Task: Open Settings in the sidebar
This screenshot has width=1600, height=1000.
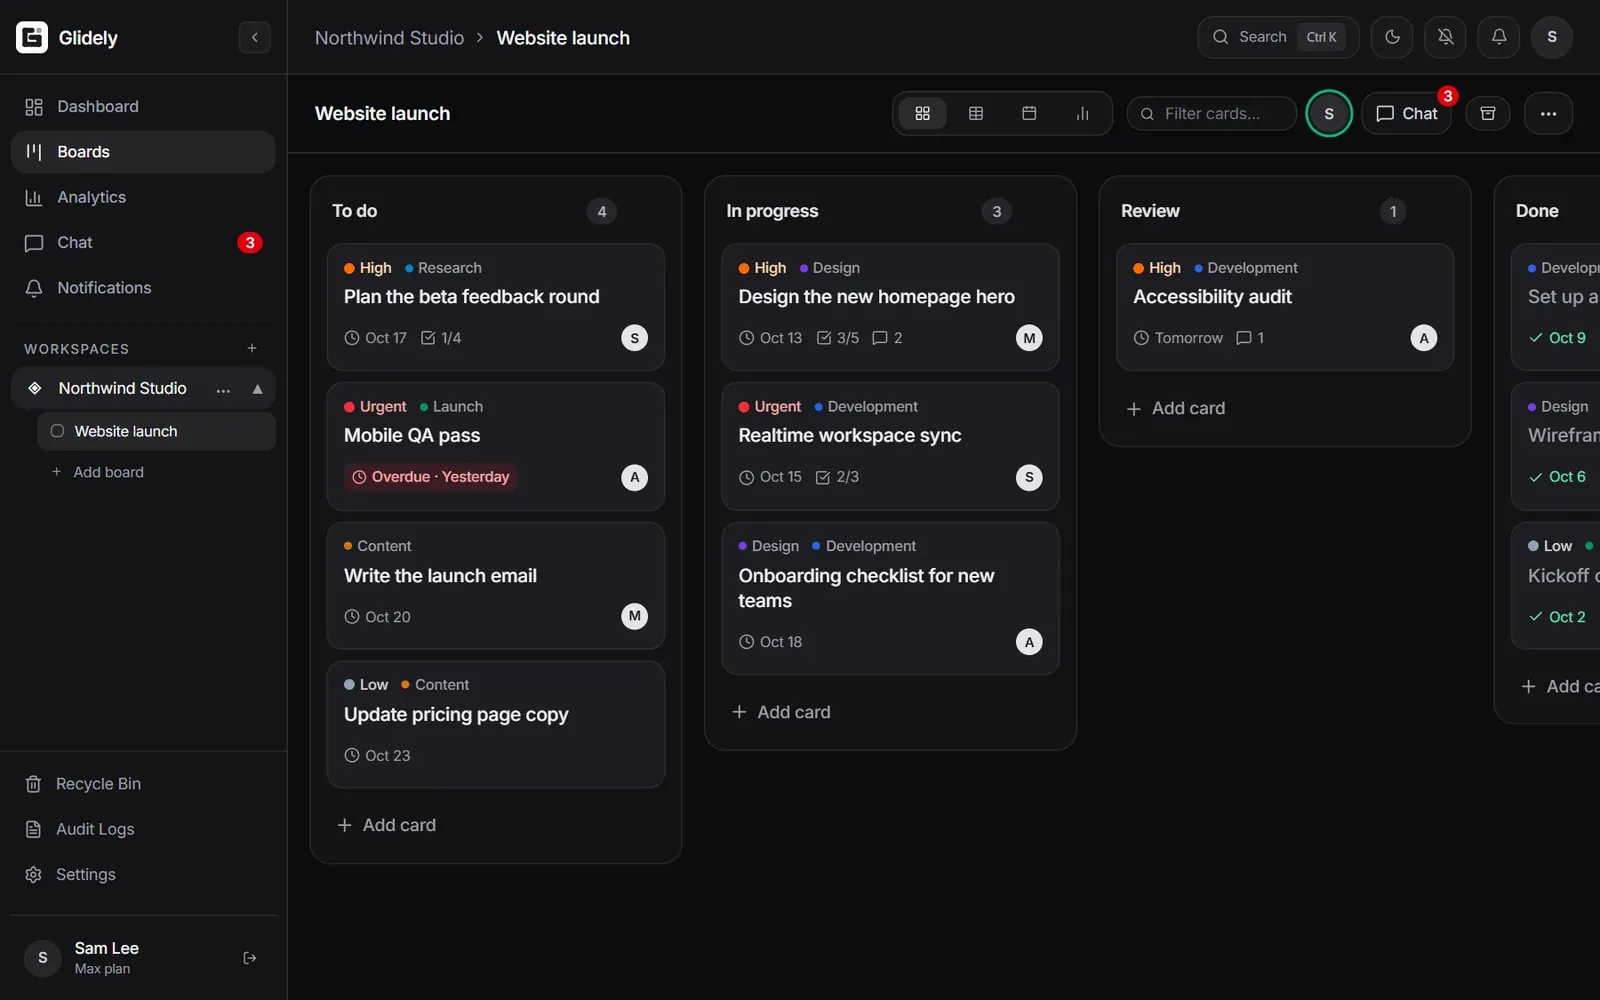Action: (x=143, y=874)
